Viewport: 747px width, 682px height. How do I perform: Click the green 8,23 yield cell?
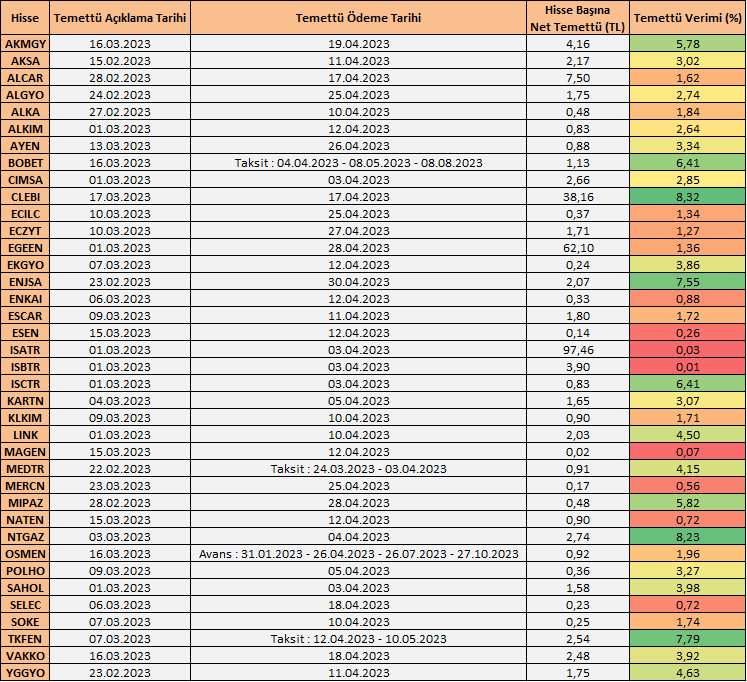[x=687, y=537]
